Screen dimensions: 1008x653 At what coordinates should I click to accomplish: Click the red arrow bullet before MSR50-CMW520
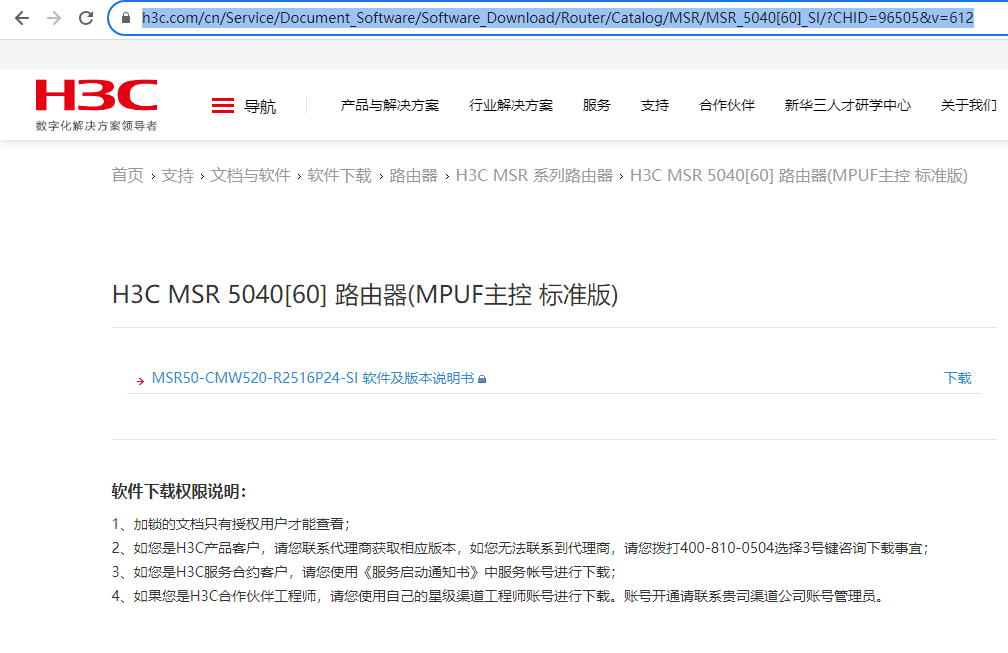[x=140, y=382]
